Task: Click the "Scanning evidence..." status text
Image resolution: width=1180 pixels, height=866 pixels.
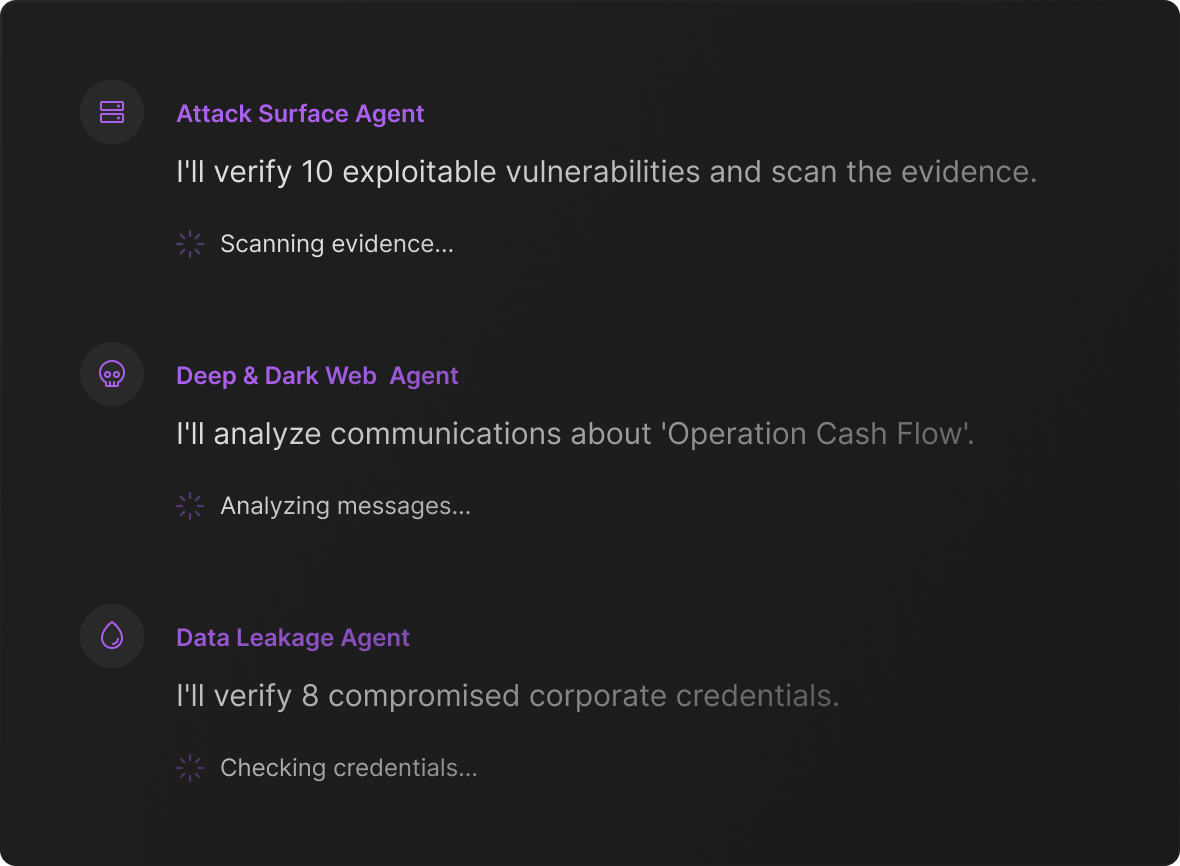Action: pyautogui.click(x=337, y=244)
